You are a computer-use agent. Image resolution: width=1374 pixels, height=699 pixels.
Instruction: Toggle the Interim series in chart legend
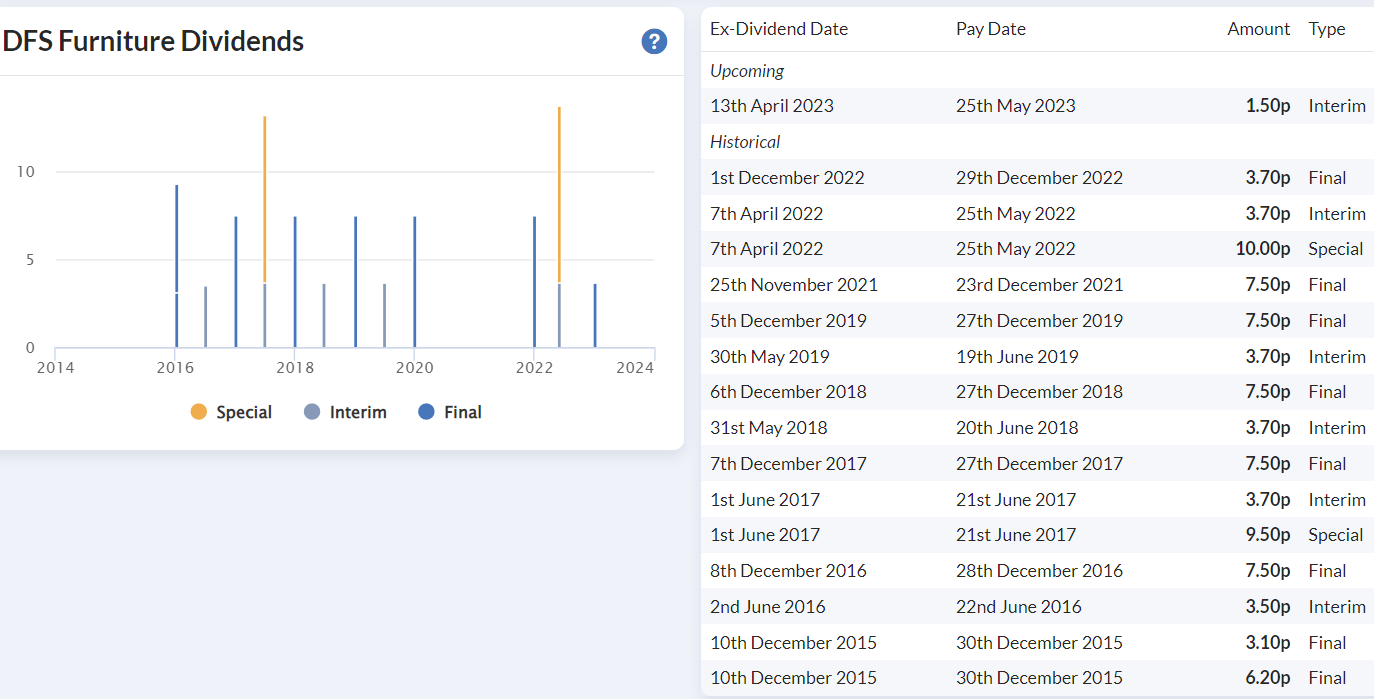click(x=345, y=412)
